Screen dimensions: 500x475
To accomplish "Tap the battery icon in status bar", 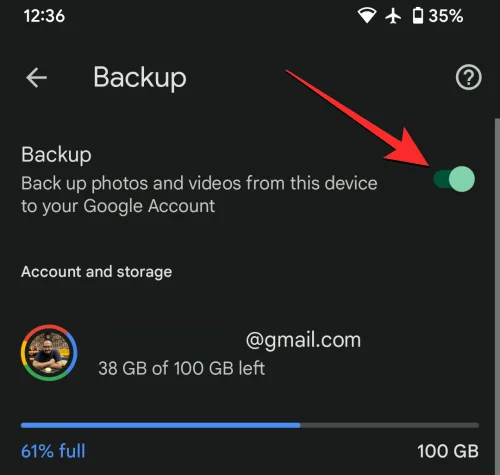I will [x=418, y=16].
